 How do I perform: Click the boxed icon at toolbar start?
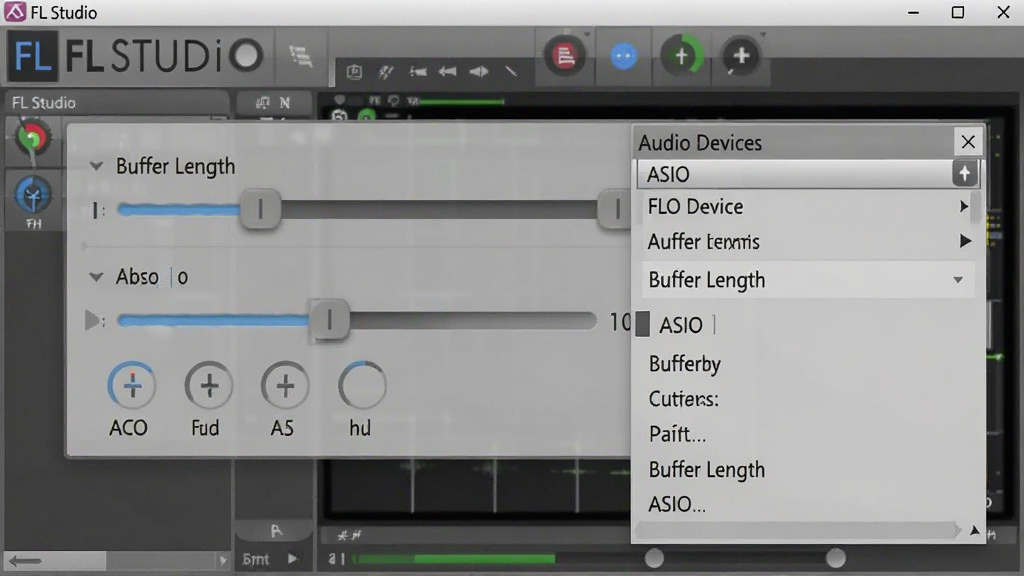click(354, 72)
